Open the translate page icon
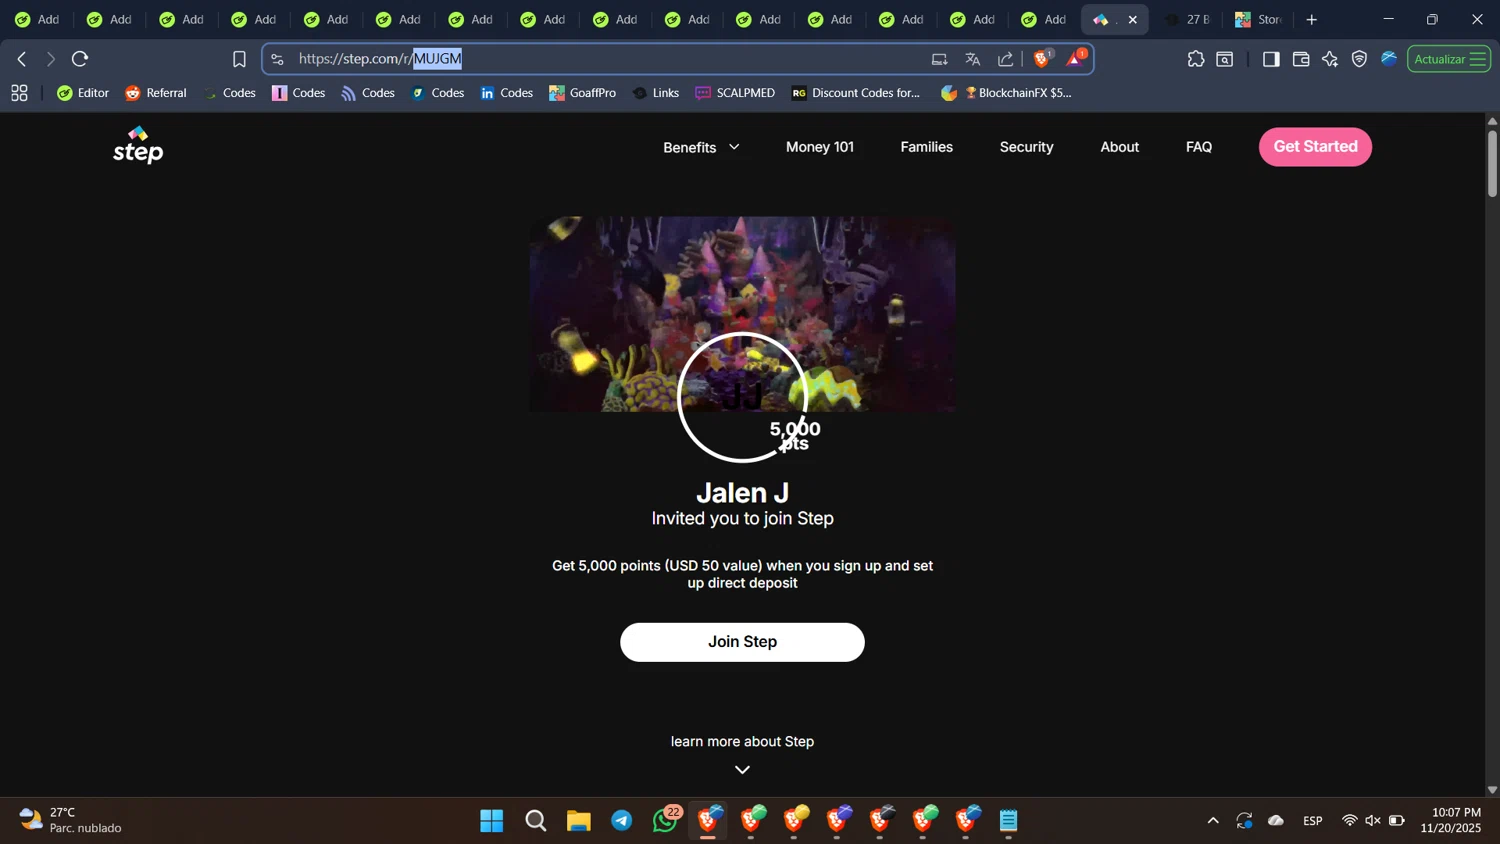Image resolution: width=1500 pixels, height=844 pixels. pos(972,59)
